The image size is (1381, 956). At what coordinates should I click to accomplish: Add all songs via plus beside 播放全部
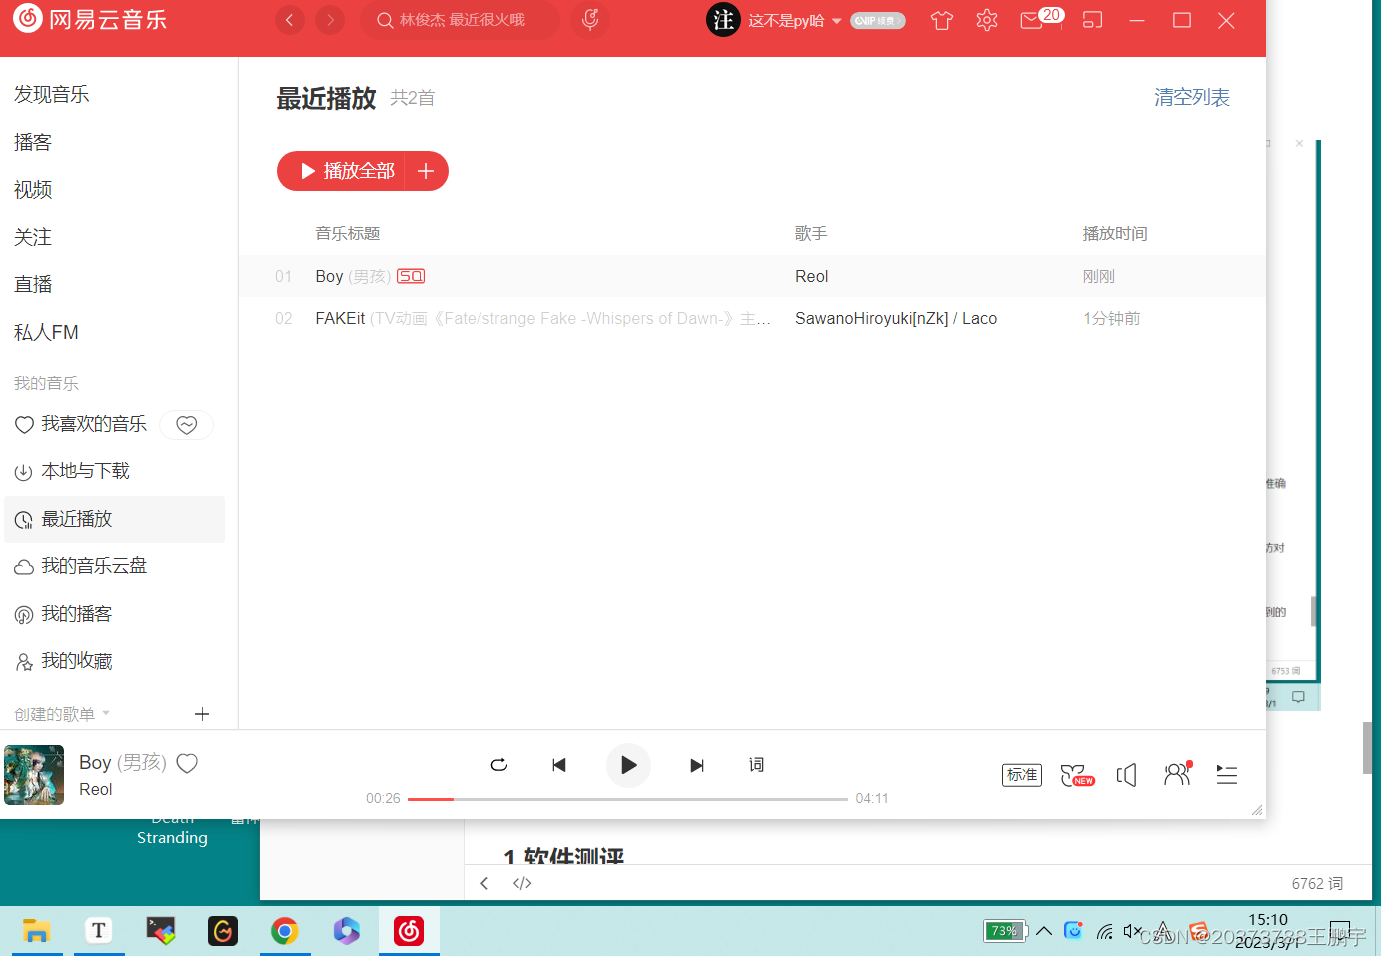click(427, 171)
